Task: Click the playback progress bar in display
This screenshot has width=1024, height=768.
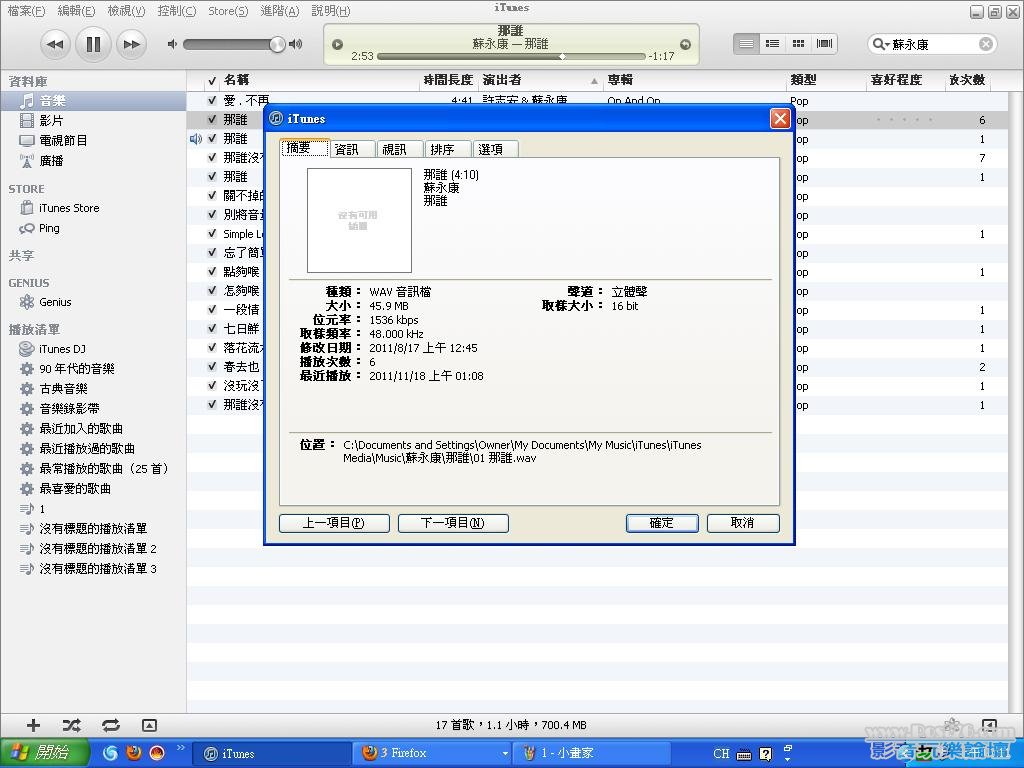Action: pyautogui.click(x=511, y=57)
